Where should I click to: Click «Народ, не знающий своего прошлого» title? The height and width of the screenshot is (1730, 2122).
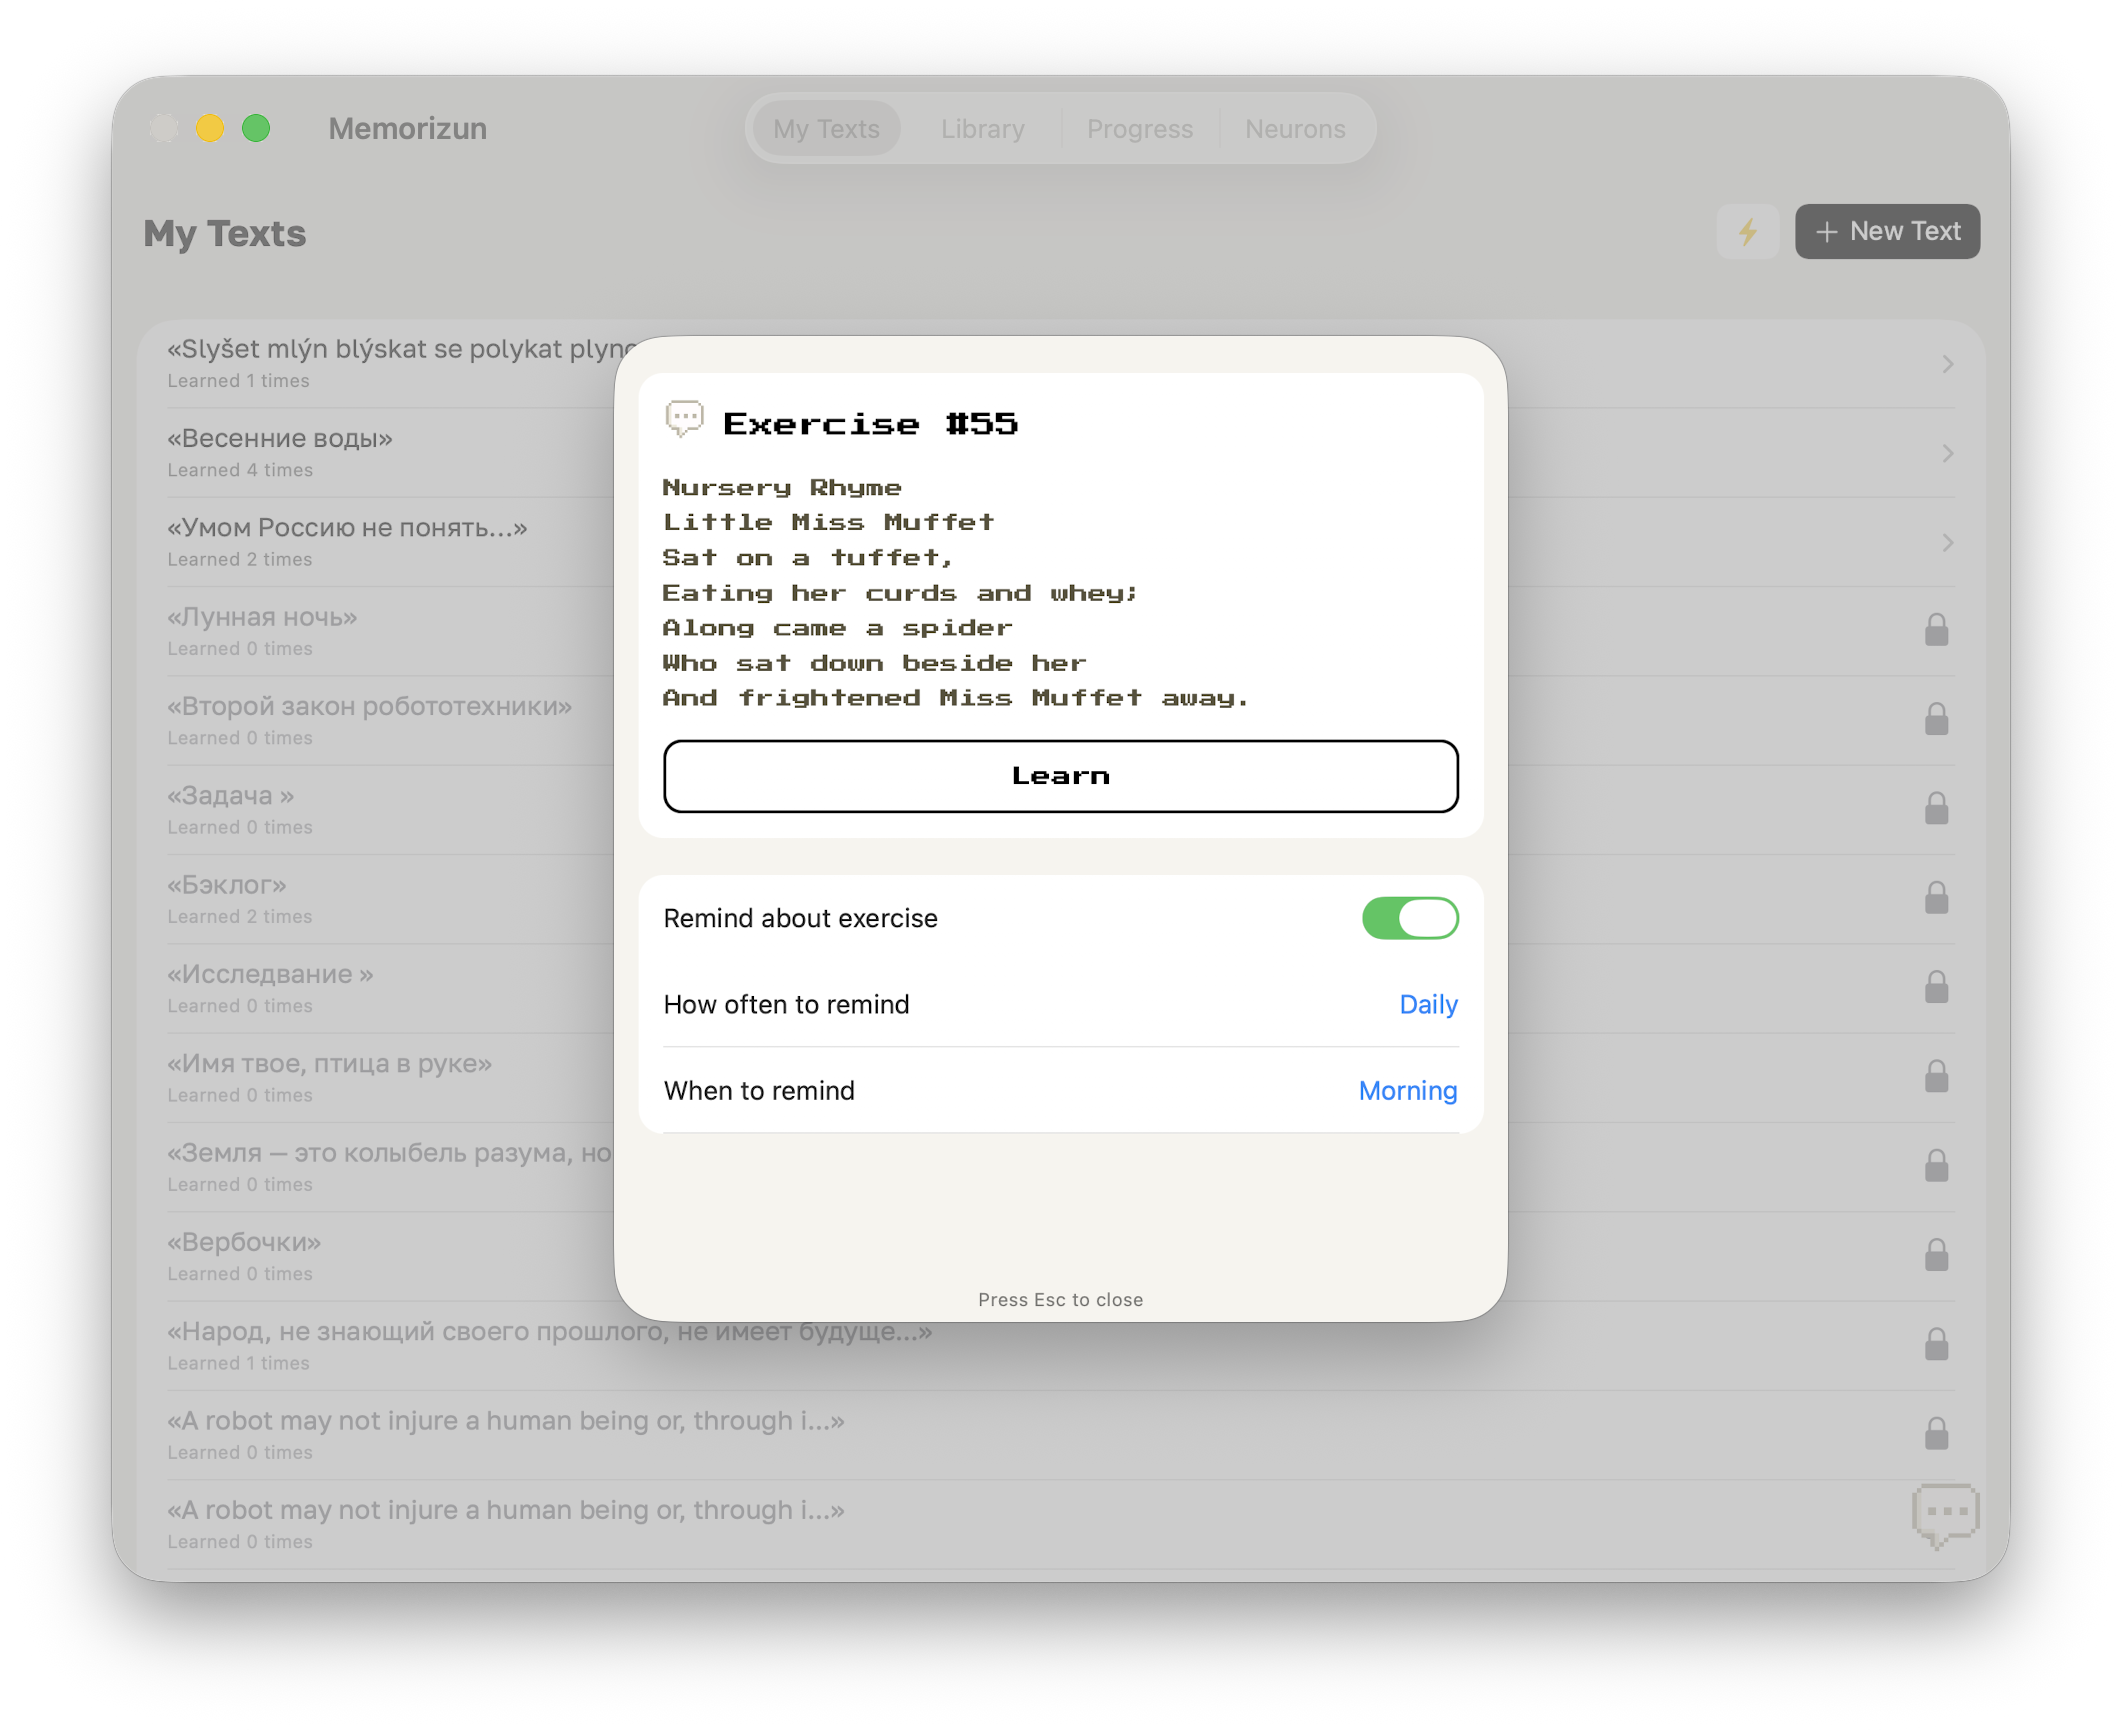pyautogui.click(x=549, y=1331)
